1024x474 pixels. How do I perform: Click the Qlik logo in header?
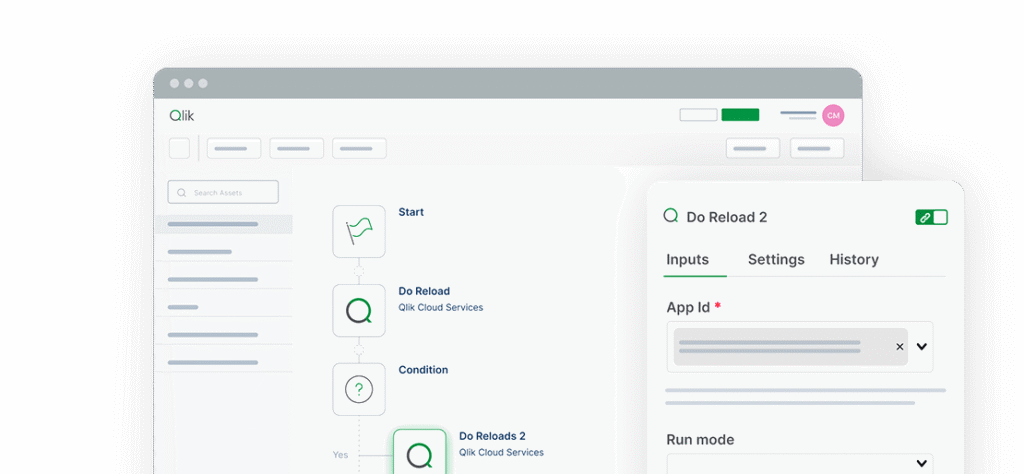click(182, 116)
